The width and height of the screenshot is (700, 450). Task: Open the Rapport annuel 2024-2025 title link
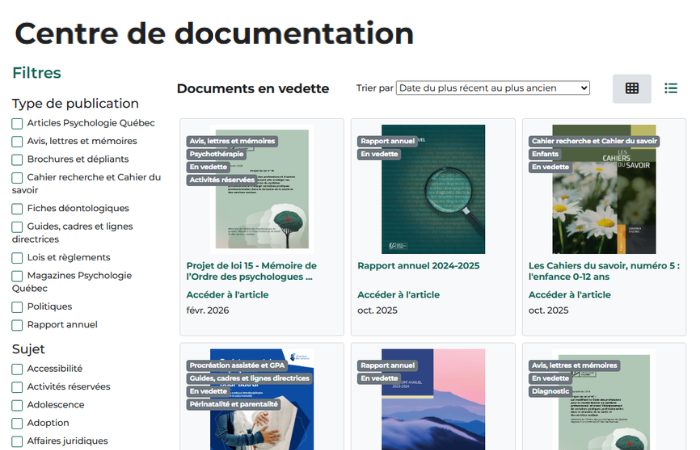420,266
